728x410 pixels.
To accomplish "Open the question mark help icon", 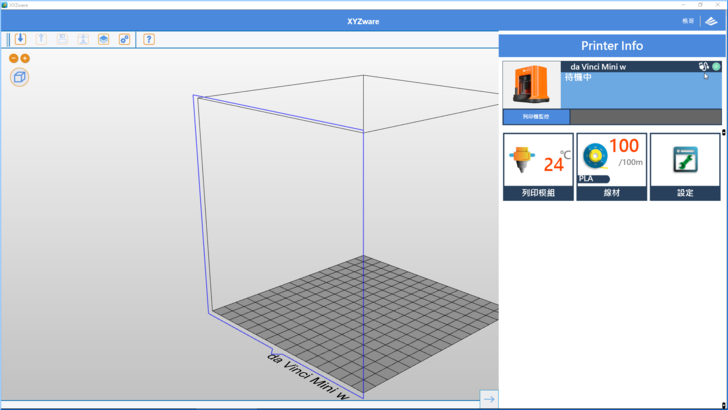I will [x=149, y=39].
